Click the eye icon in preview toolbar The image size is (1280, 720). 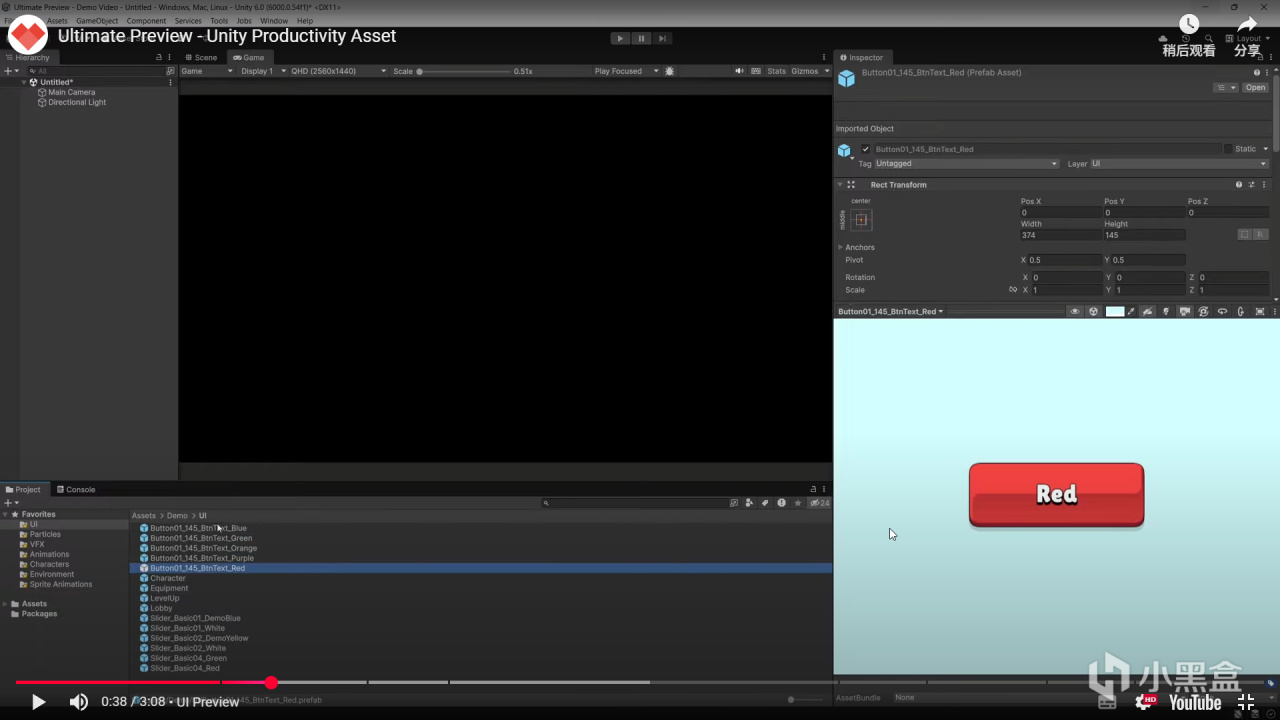[x=1075, y=312]
